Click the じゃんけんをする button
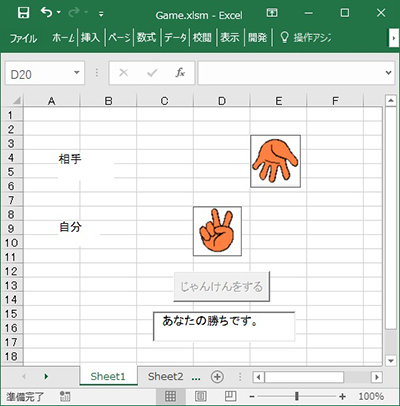The height and width of the screenshot is (406, 400). point(221,287)
